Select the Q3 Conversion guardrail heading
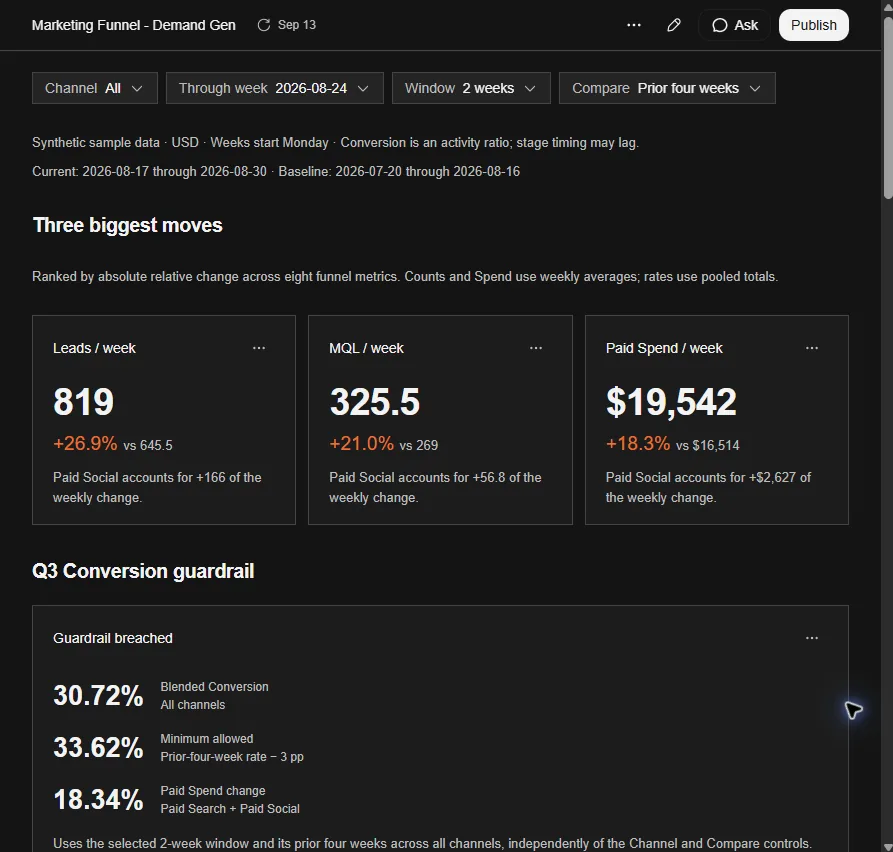 [x=143, y=571]
